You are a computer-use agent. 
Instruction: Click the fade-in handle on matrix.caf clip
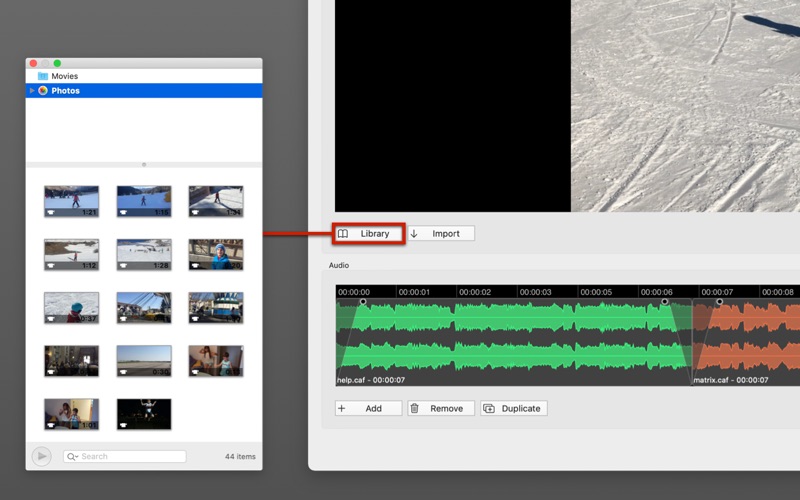tap(719, 302)
